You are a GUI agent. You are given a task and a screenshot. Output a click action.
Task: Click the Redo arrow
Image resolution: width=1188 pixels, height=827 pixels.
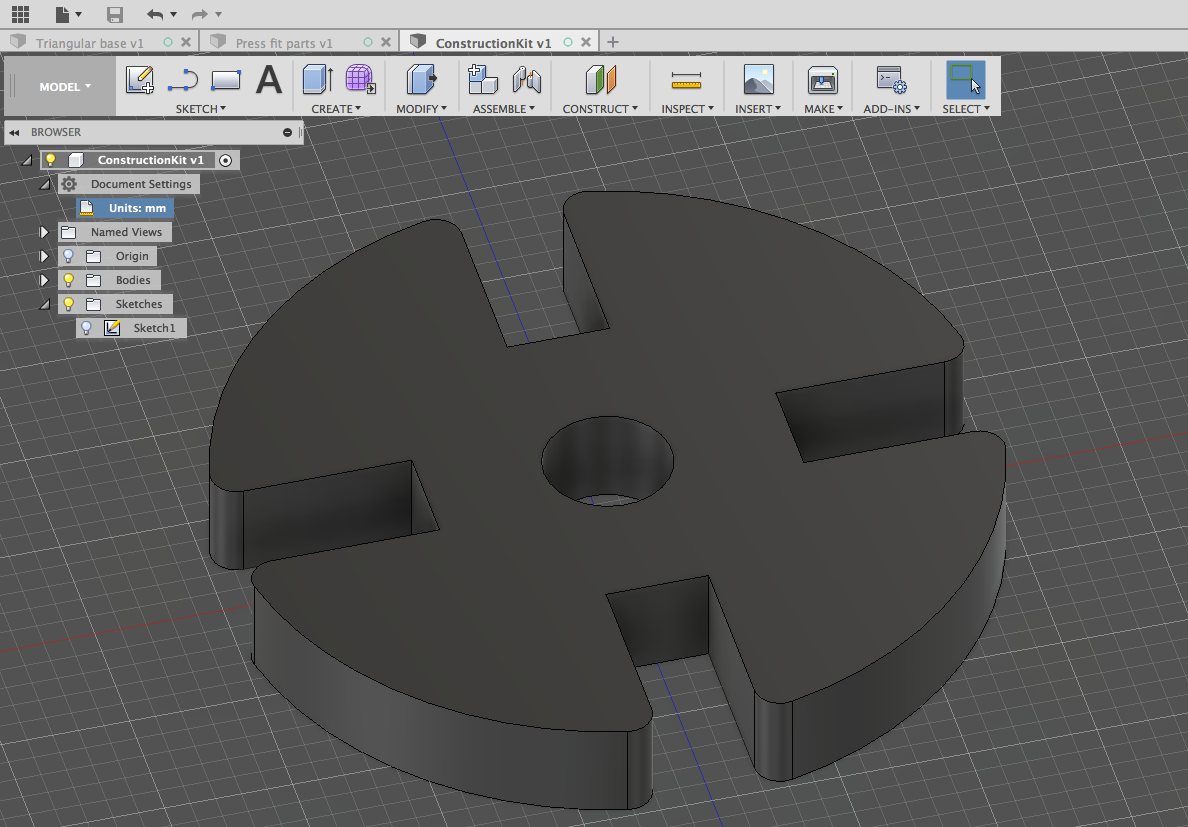tap(199, 14)
